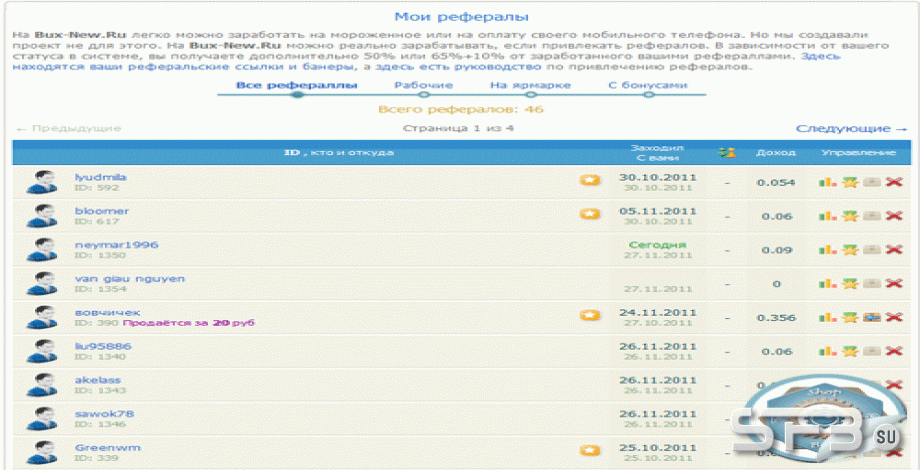Go to next page via Следующие link
Screen dimensions: 920x470
point(851,129)
